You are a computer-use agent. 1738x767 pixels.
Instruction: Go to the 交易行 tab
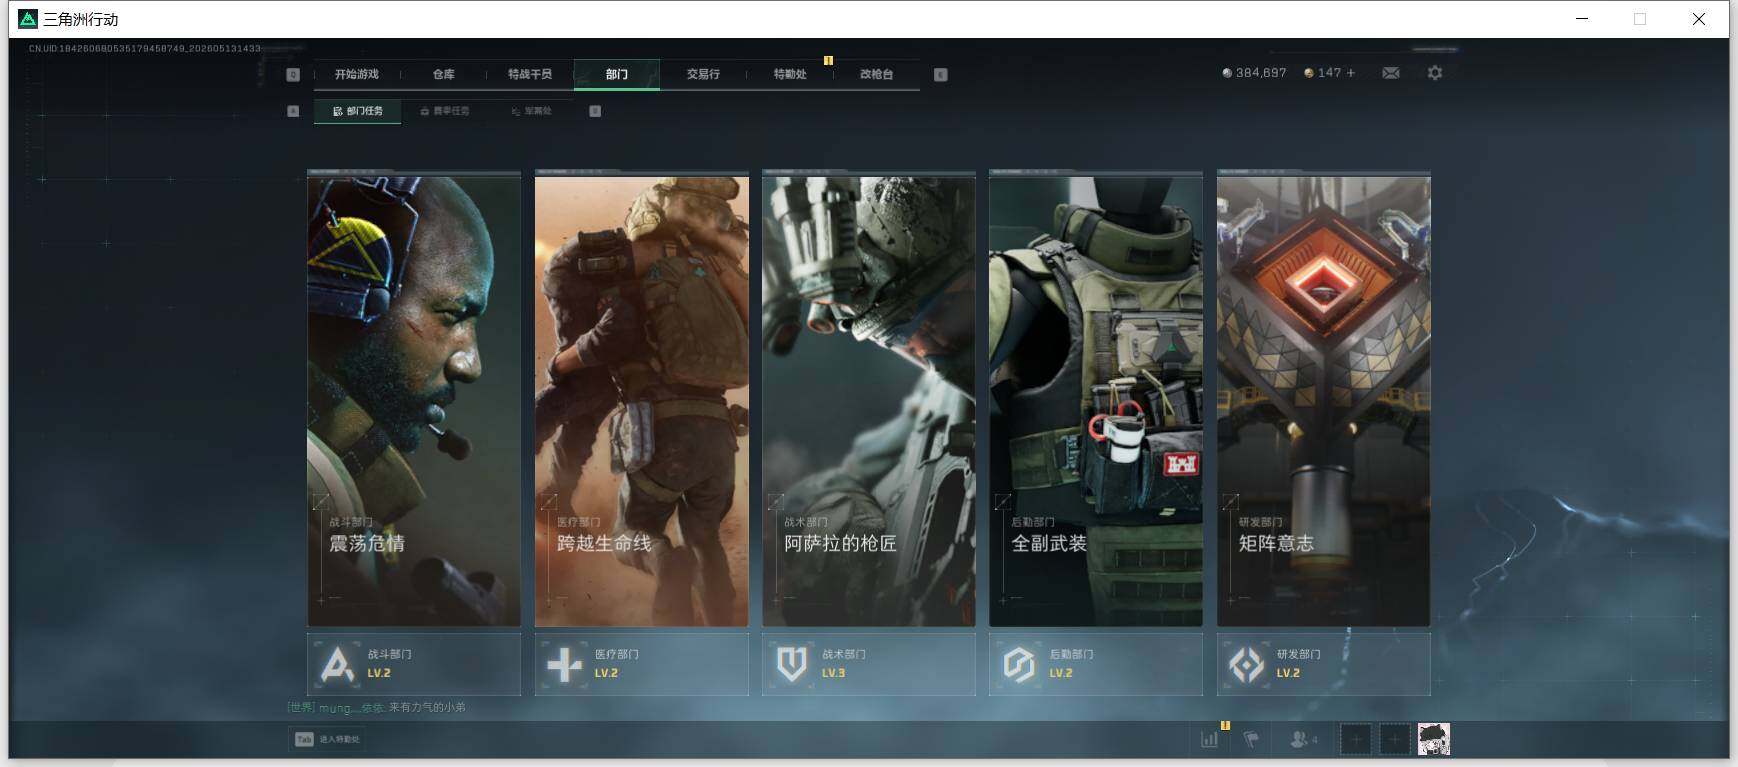pyautogui.click(x=703, y=74)
